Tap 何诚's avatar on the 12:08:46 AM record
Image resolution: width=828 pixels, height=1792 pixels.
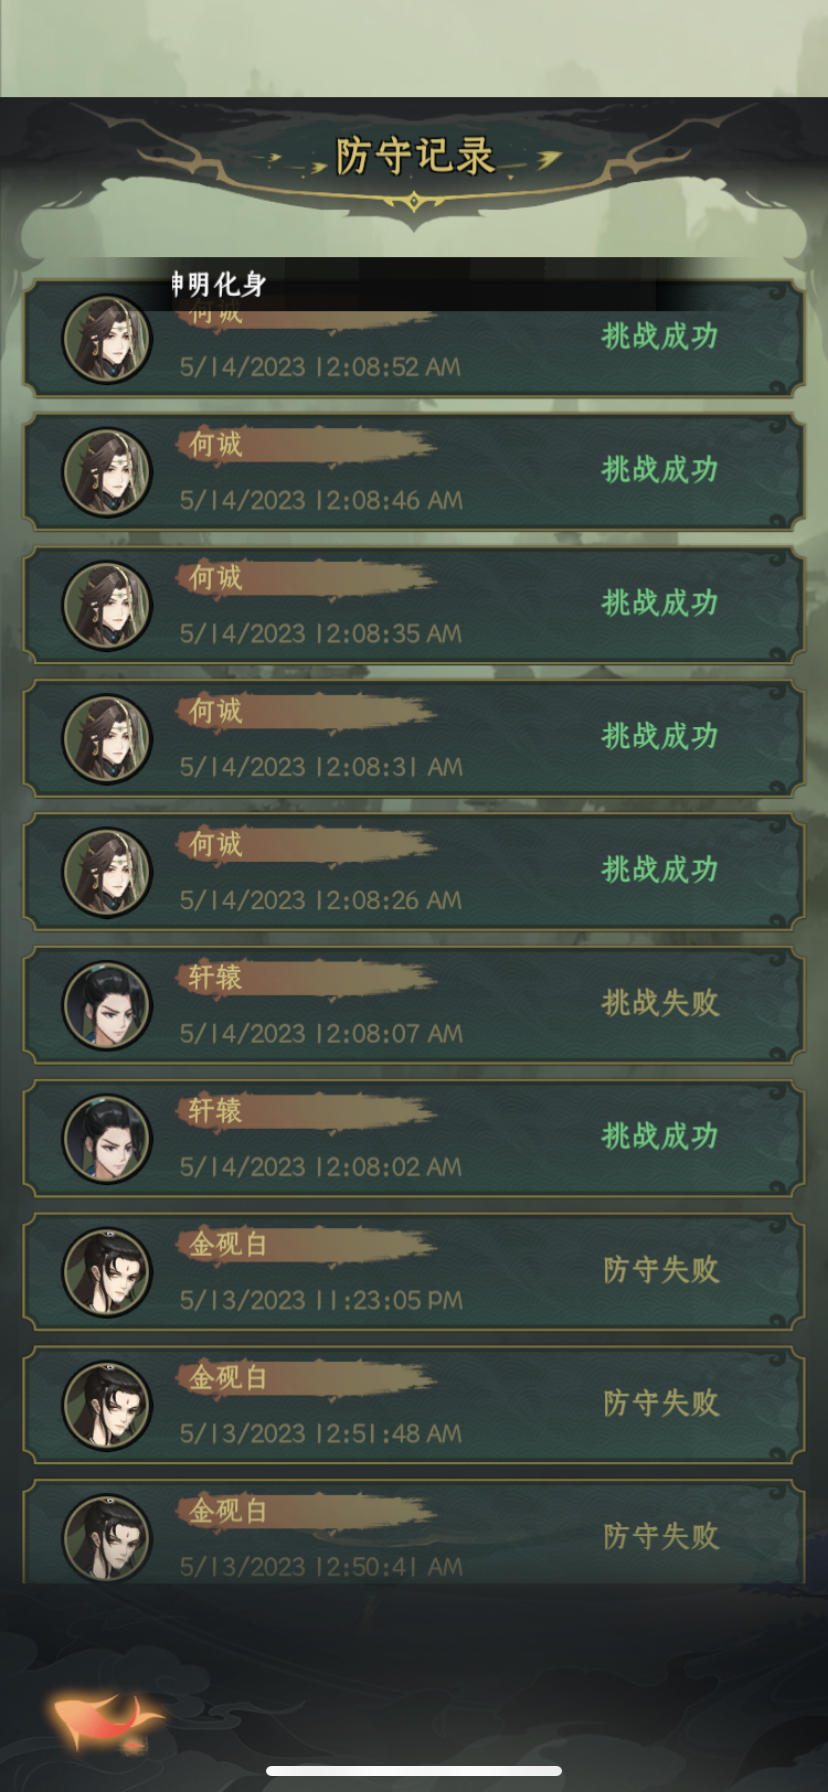[108, 473]
